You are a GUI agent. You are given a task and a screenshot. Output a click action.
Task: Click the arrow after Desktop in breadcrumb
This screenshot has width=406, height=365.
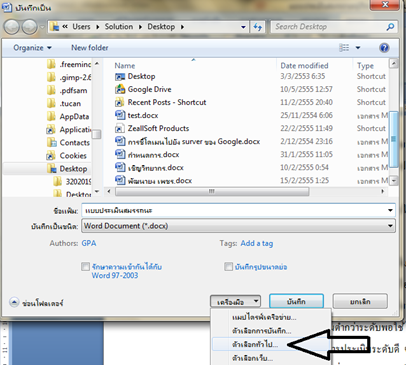coord(182,27)
